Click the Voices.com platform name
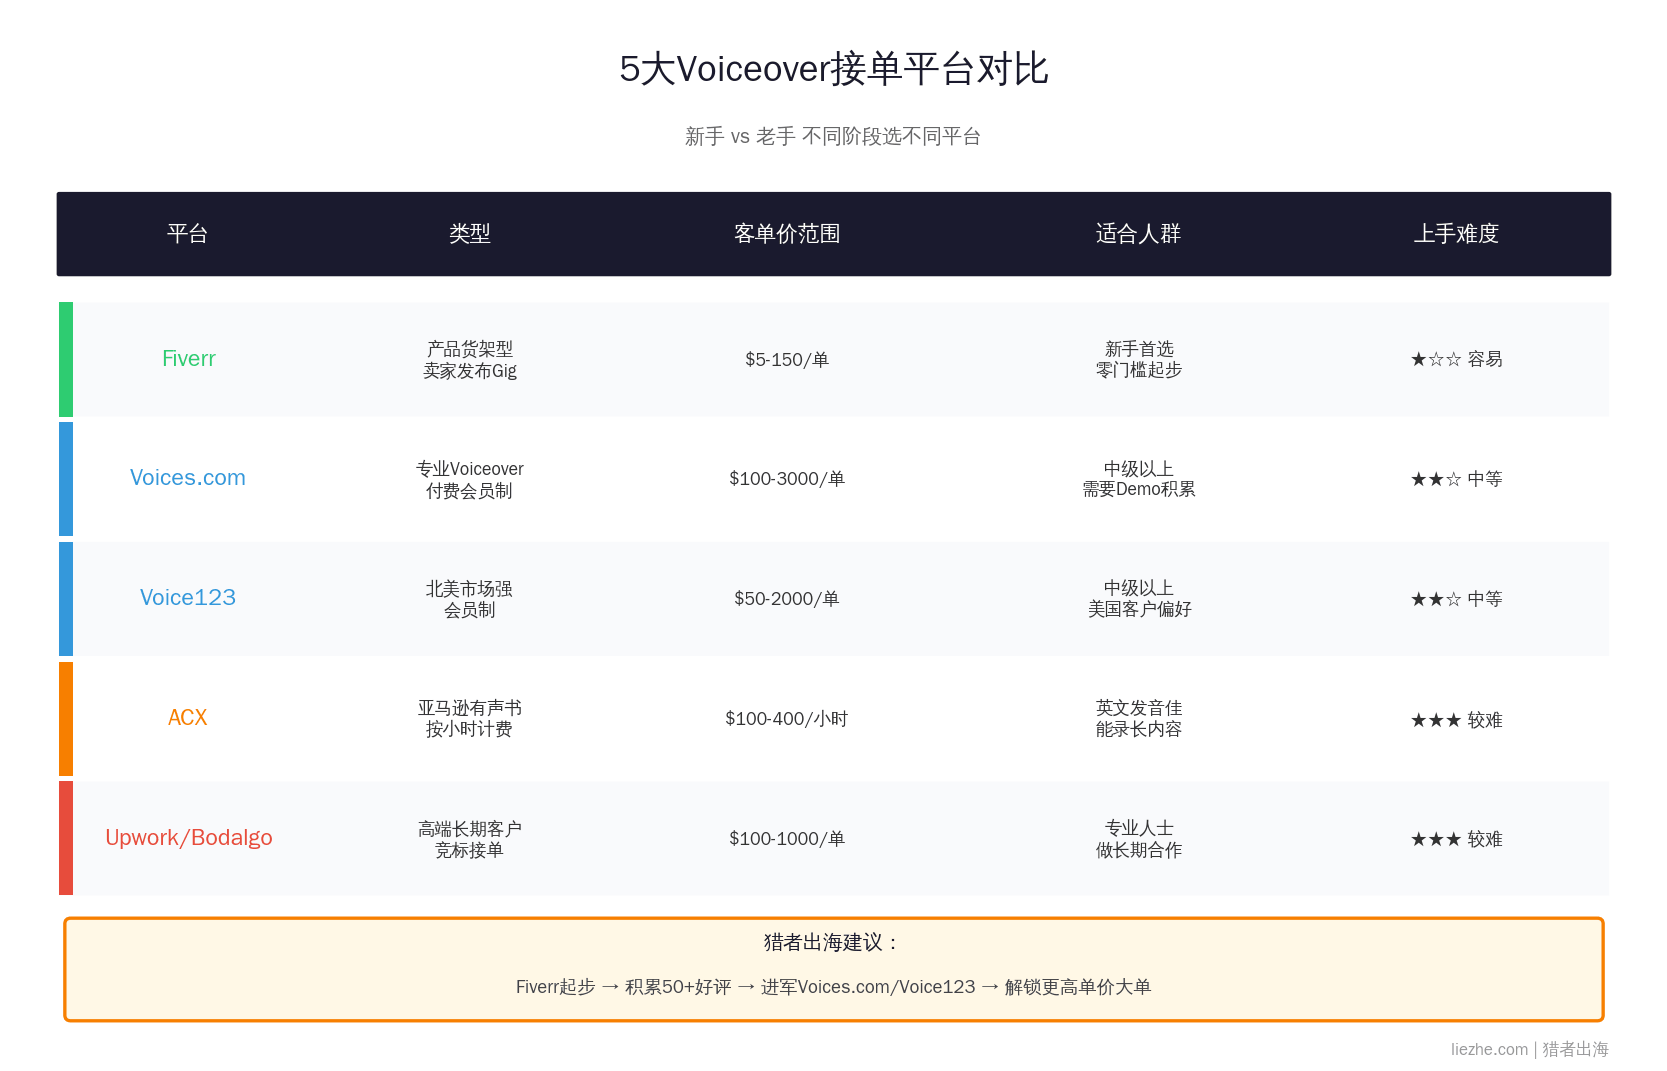 (x=188, y=478)
